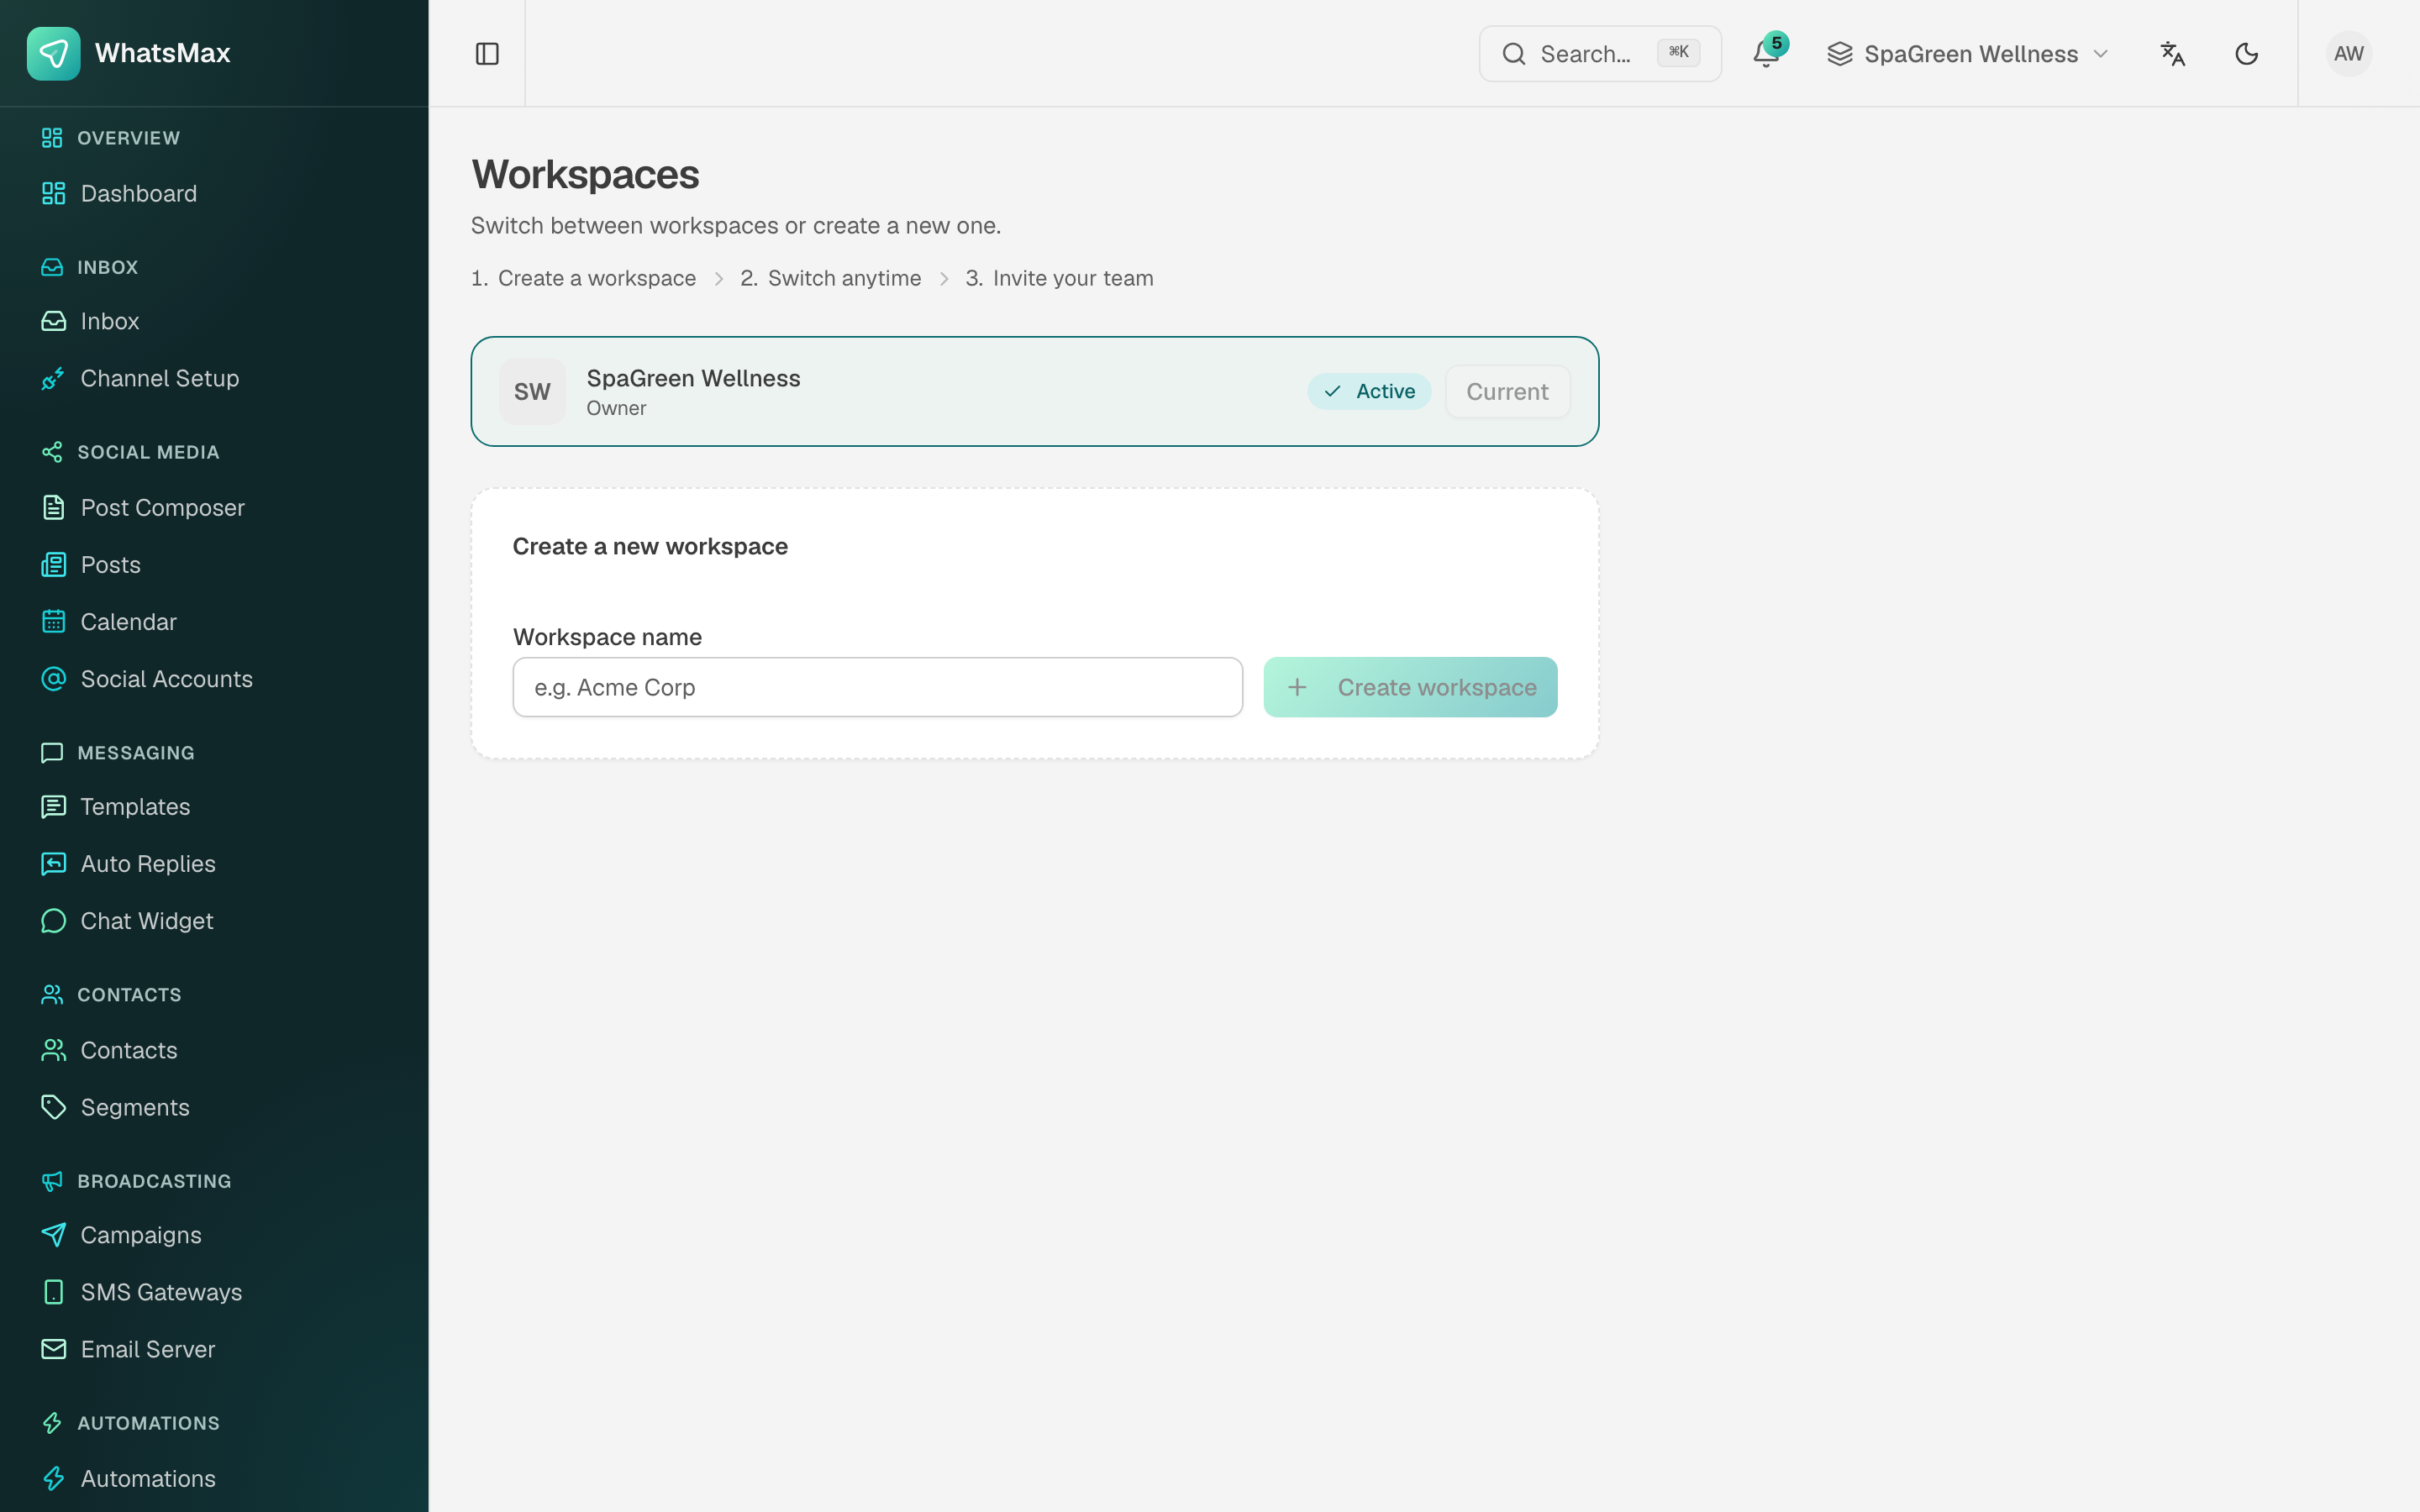This screenshot has width=2420, height=1512.
Task: Click the Auto Replies reply icon
Action: tap(53, 863)
